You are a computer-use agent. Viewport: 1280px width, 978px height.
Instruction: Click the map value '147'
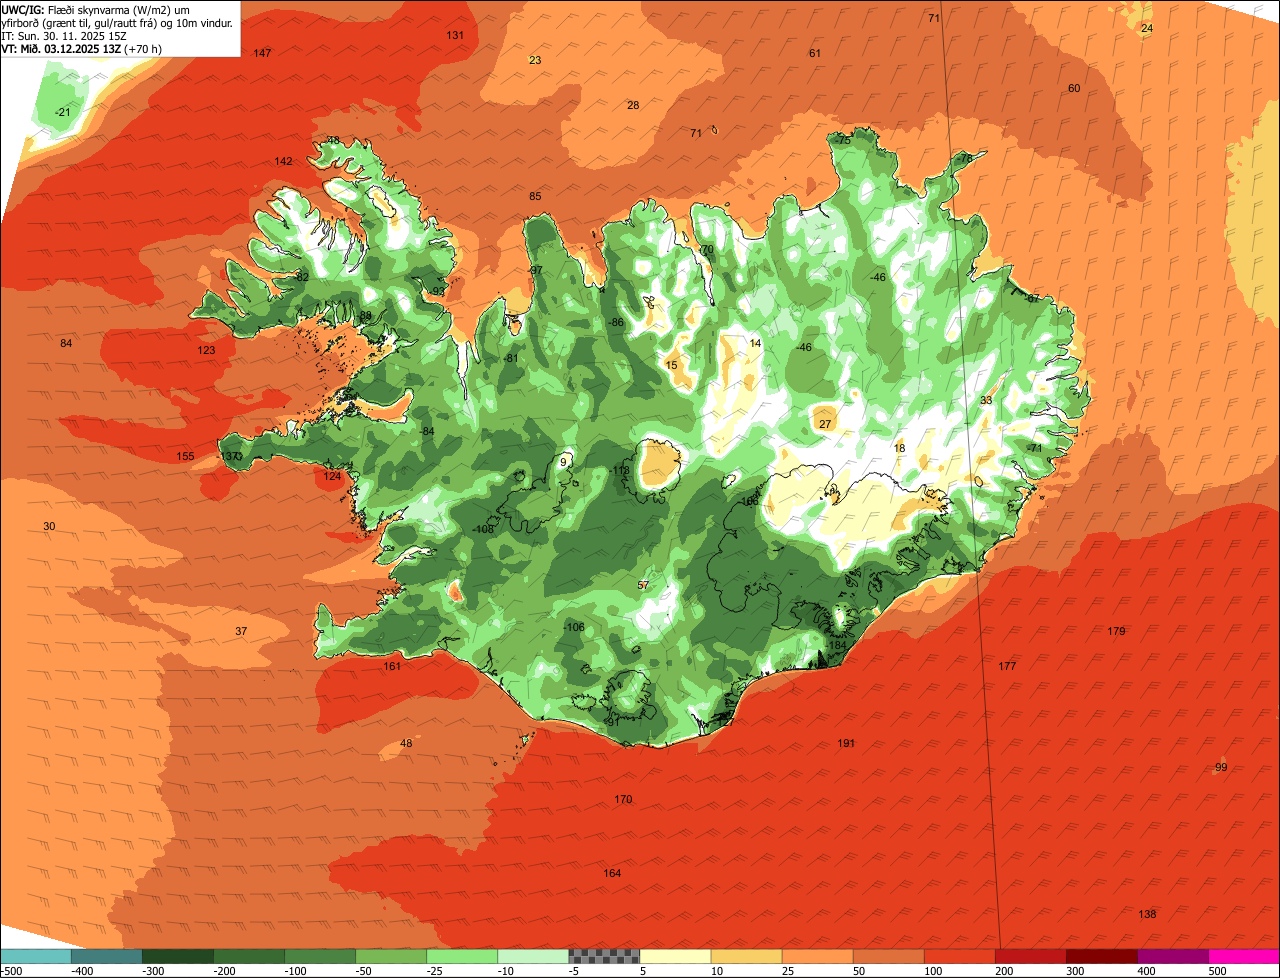pos(263,53)
